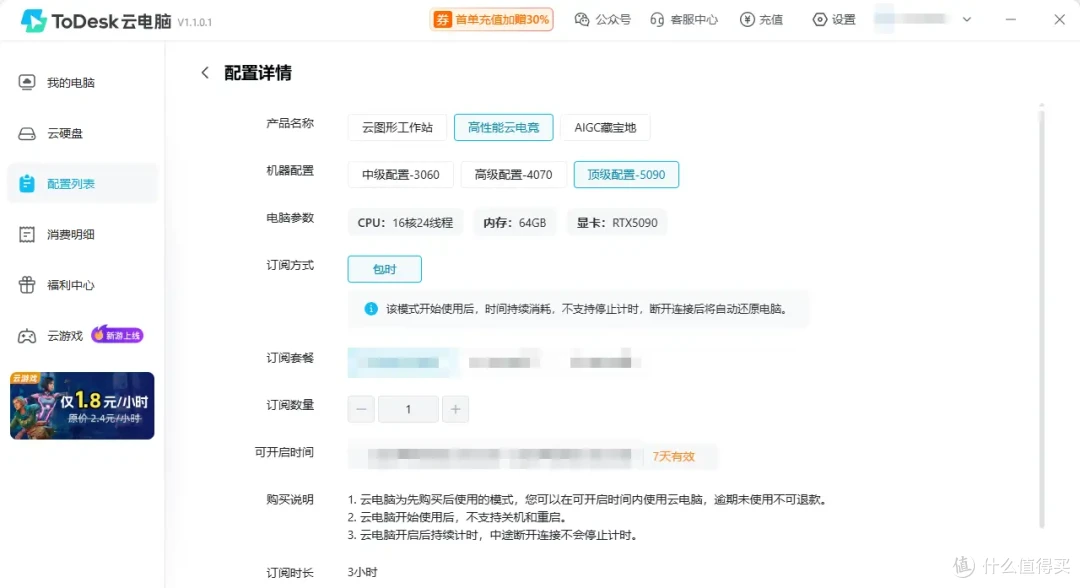Click the info icon in the notice
1080x588 pixels.
371,308
